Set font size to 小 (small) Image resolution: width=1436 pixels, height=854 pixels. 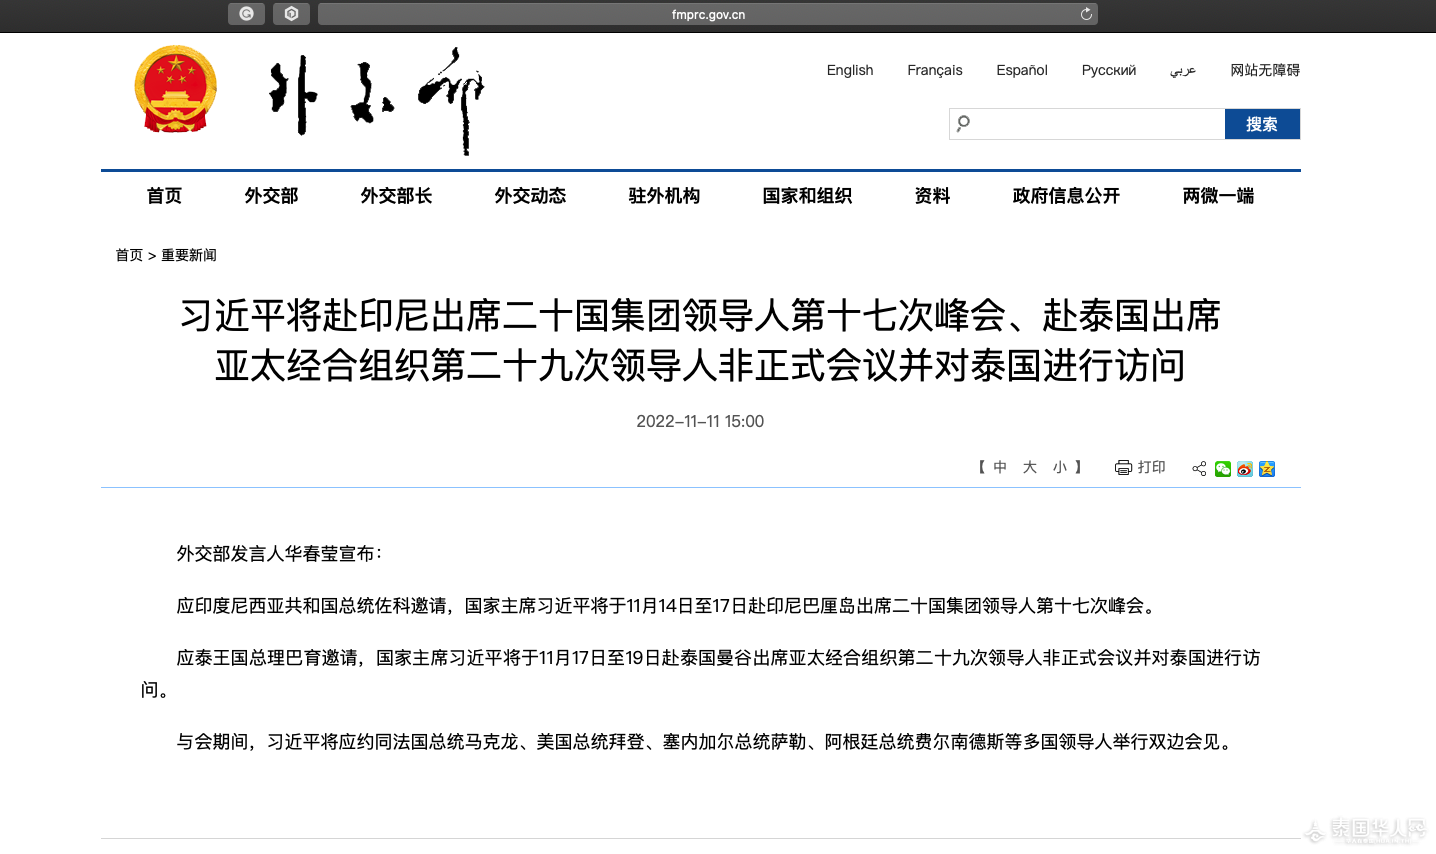pos(1059,468)
